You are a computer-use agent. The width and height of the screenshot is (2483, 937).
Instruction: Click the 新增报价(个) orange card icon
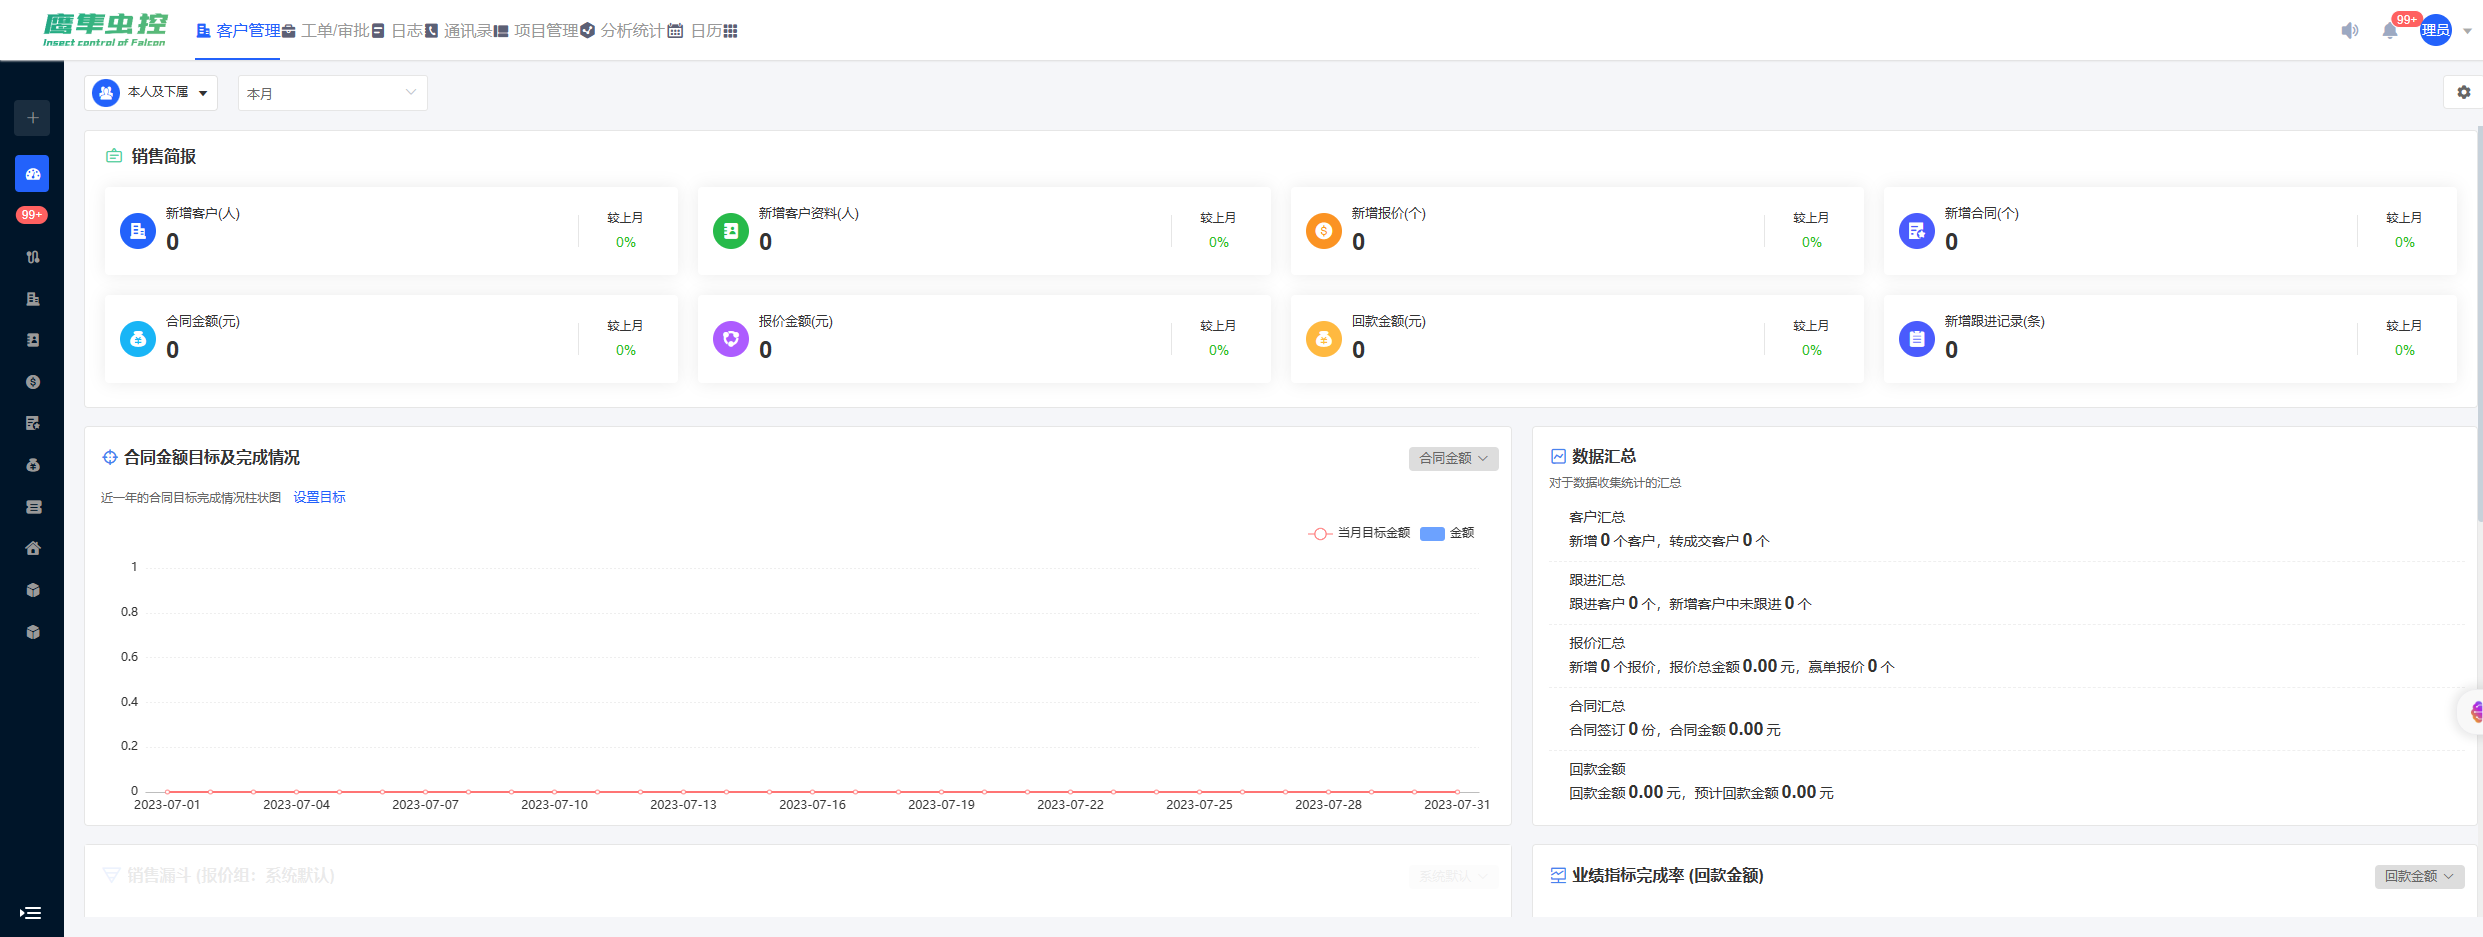(1324, 231)
